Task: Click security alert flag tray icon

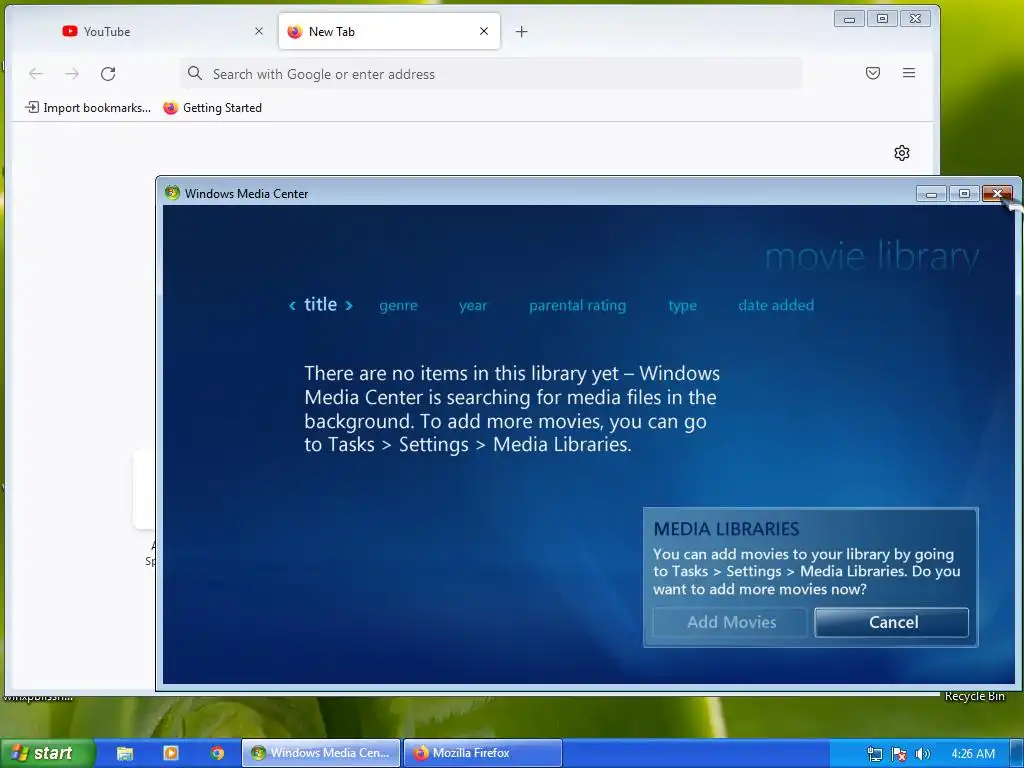Action: (899, 754)
